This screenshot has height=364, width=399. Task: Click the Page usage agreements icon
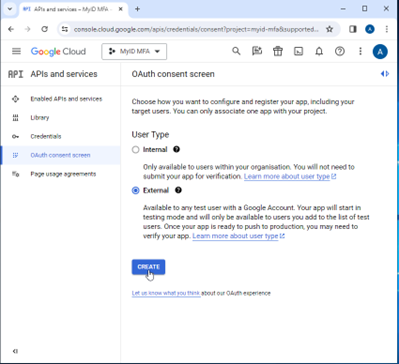pyautogui.click(x=15, y=174)
